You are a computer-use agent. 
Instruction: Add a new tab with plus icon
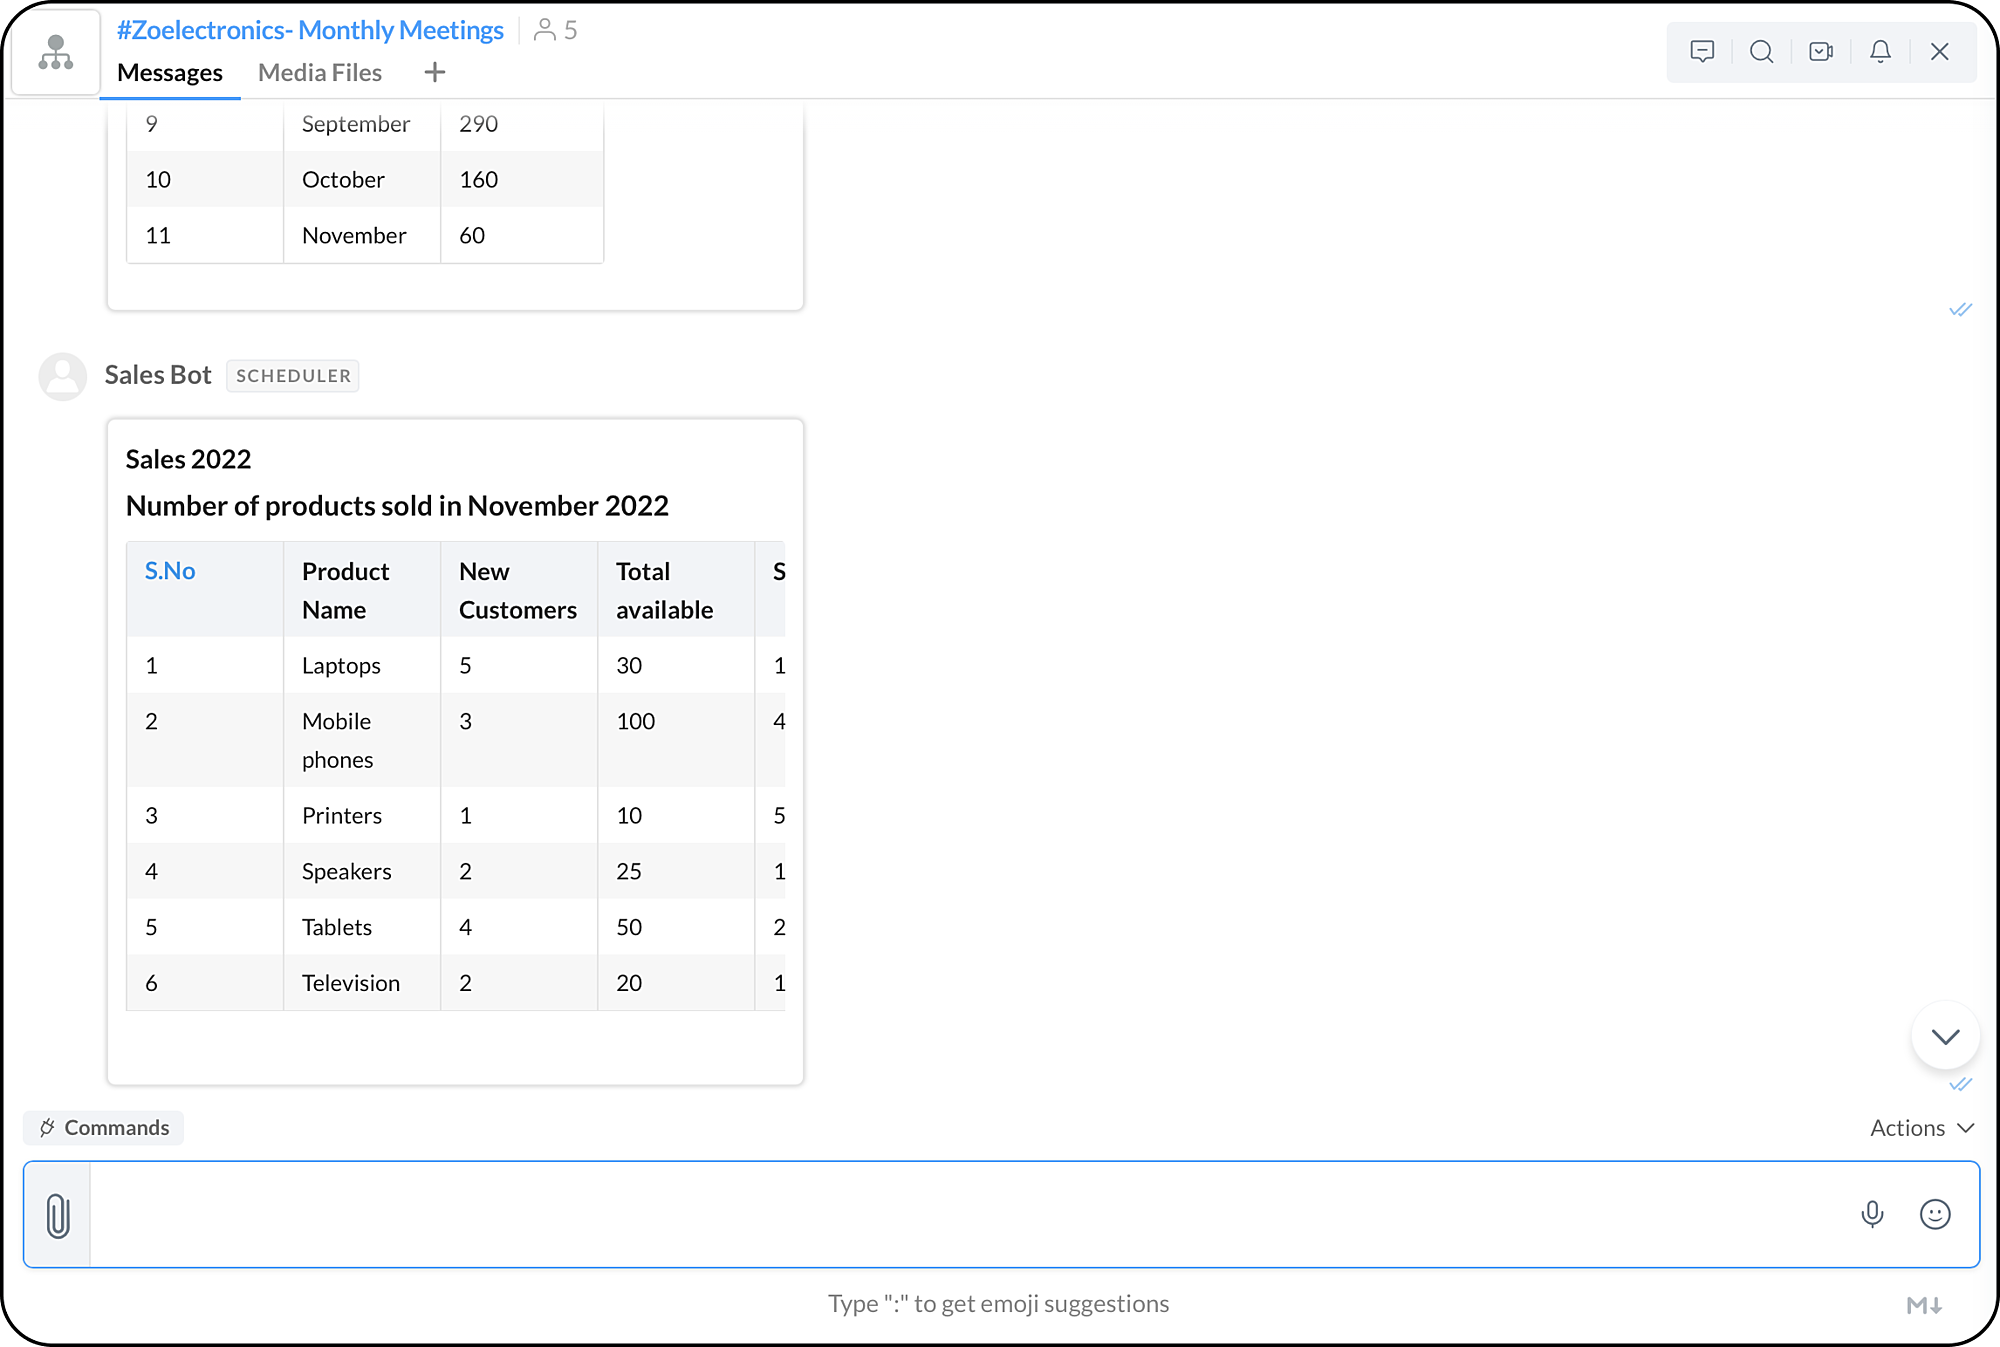[x=434, y=72]
